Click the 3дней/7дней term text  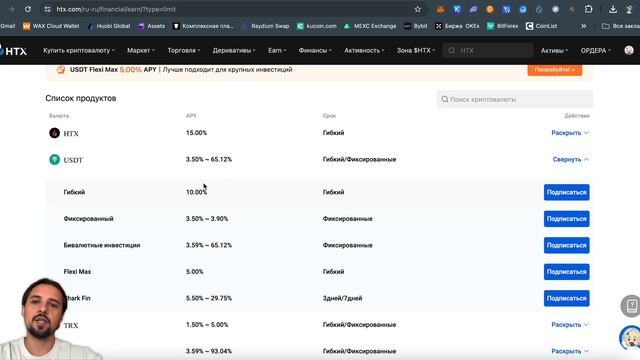342,298
